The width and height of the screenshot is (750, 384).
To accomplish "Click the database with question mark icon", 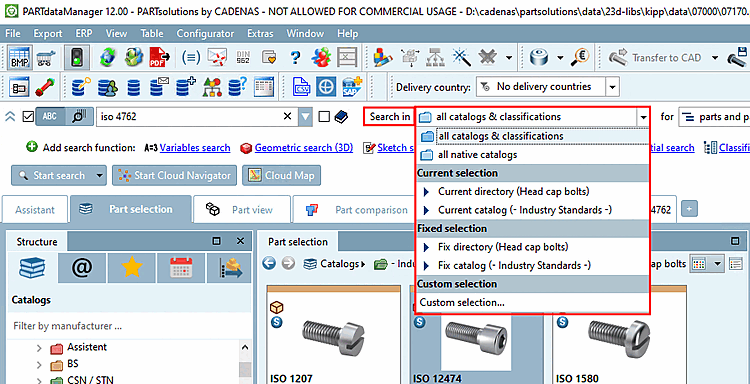I will pyautogui.click(x=237, y=87).
